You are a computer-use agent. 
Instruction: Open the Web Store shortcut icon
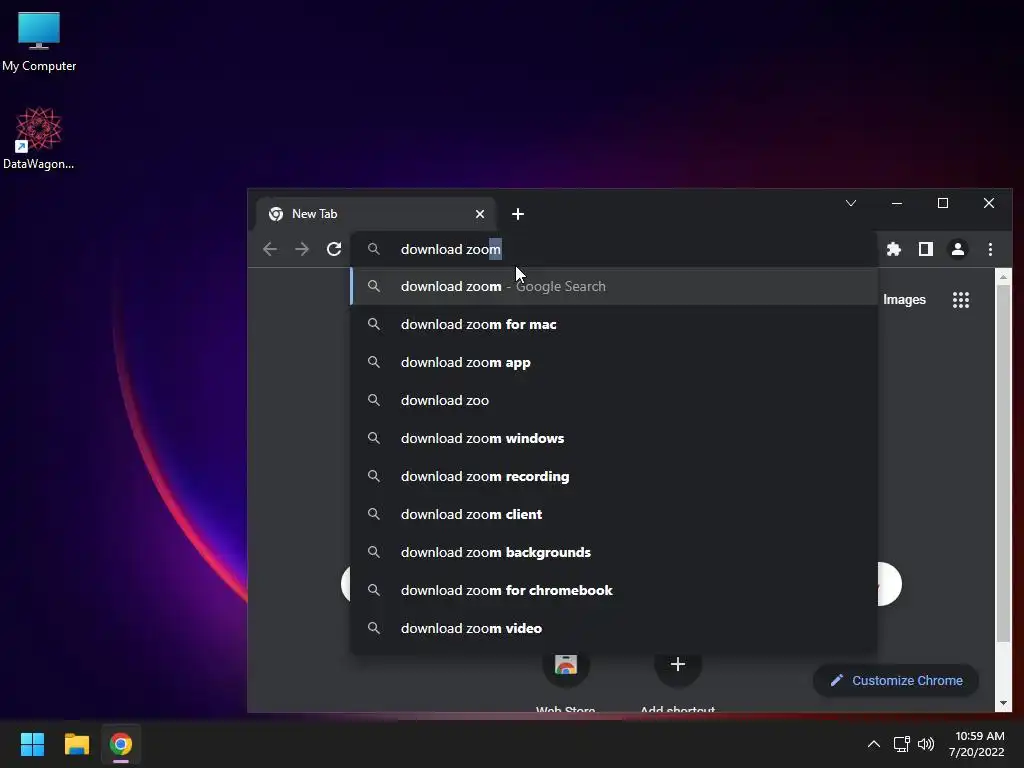pos(566,664)
